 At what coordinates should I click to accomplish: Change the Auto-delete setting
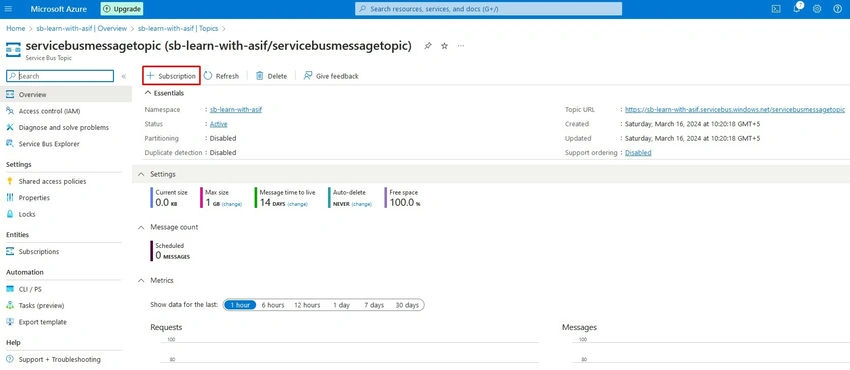[362, 204]
